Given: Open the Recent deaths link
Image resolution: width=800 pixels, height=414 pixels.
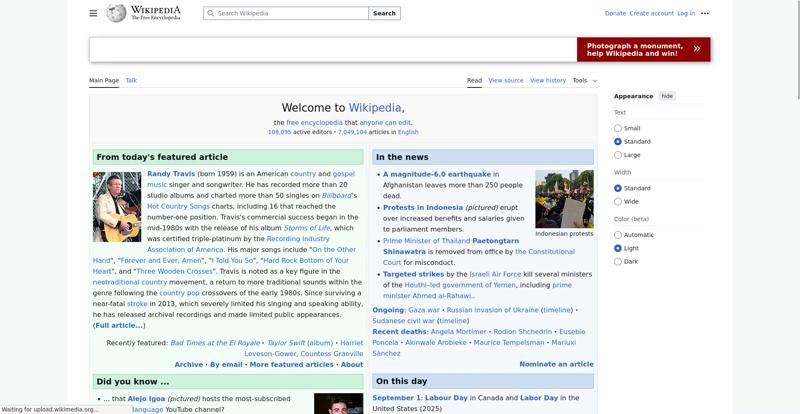Looking at the screenshot, I should point(400,331).
